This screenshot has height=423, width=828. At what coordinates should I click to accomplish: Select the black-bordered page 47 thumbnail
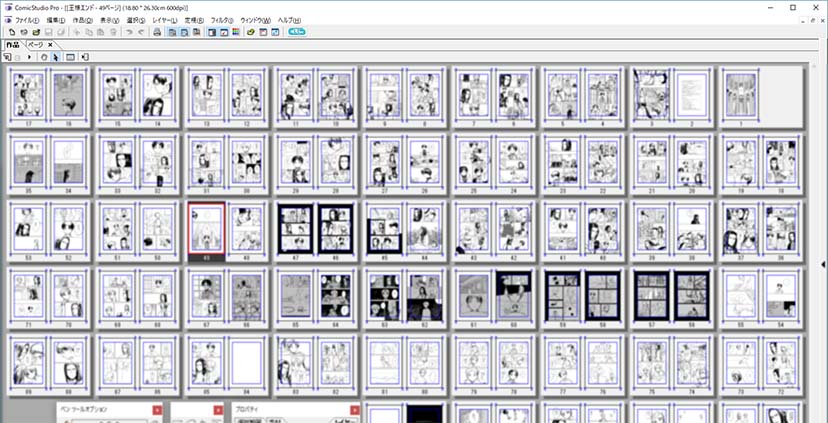click(x=296, y=228)
